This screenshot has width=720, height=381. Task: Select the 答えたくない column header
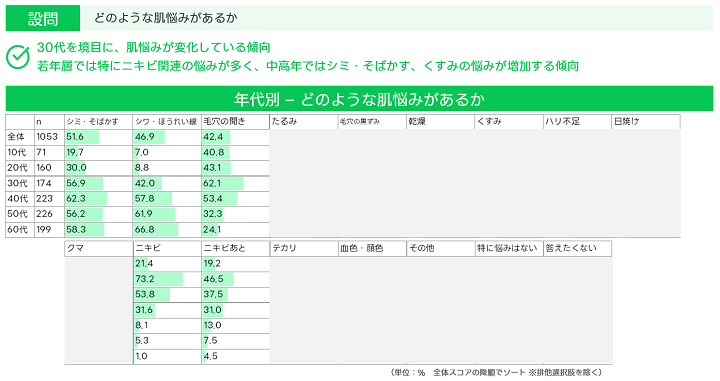[x=577, y=248]
